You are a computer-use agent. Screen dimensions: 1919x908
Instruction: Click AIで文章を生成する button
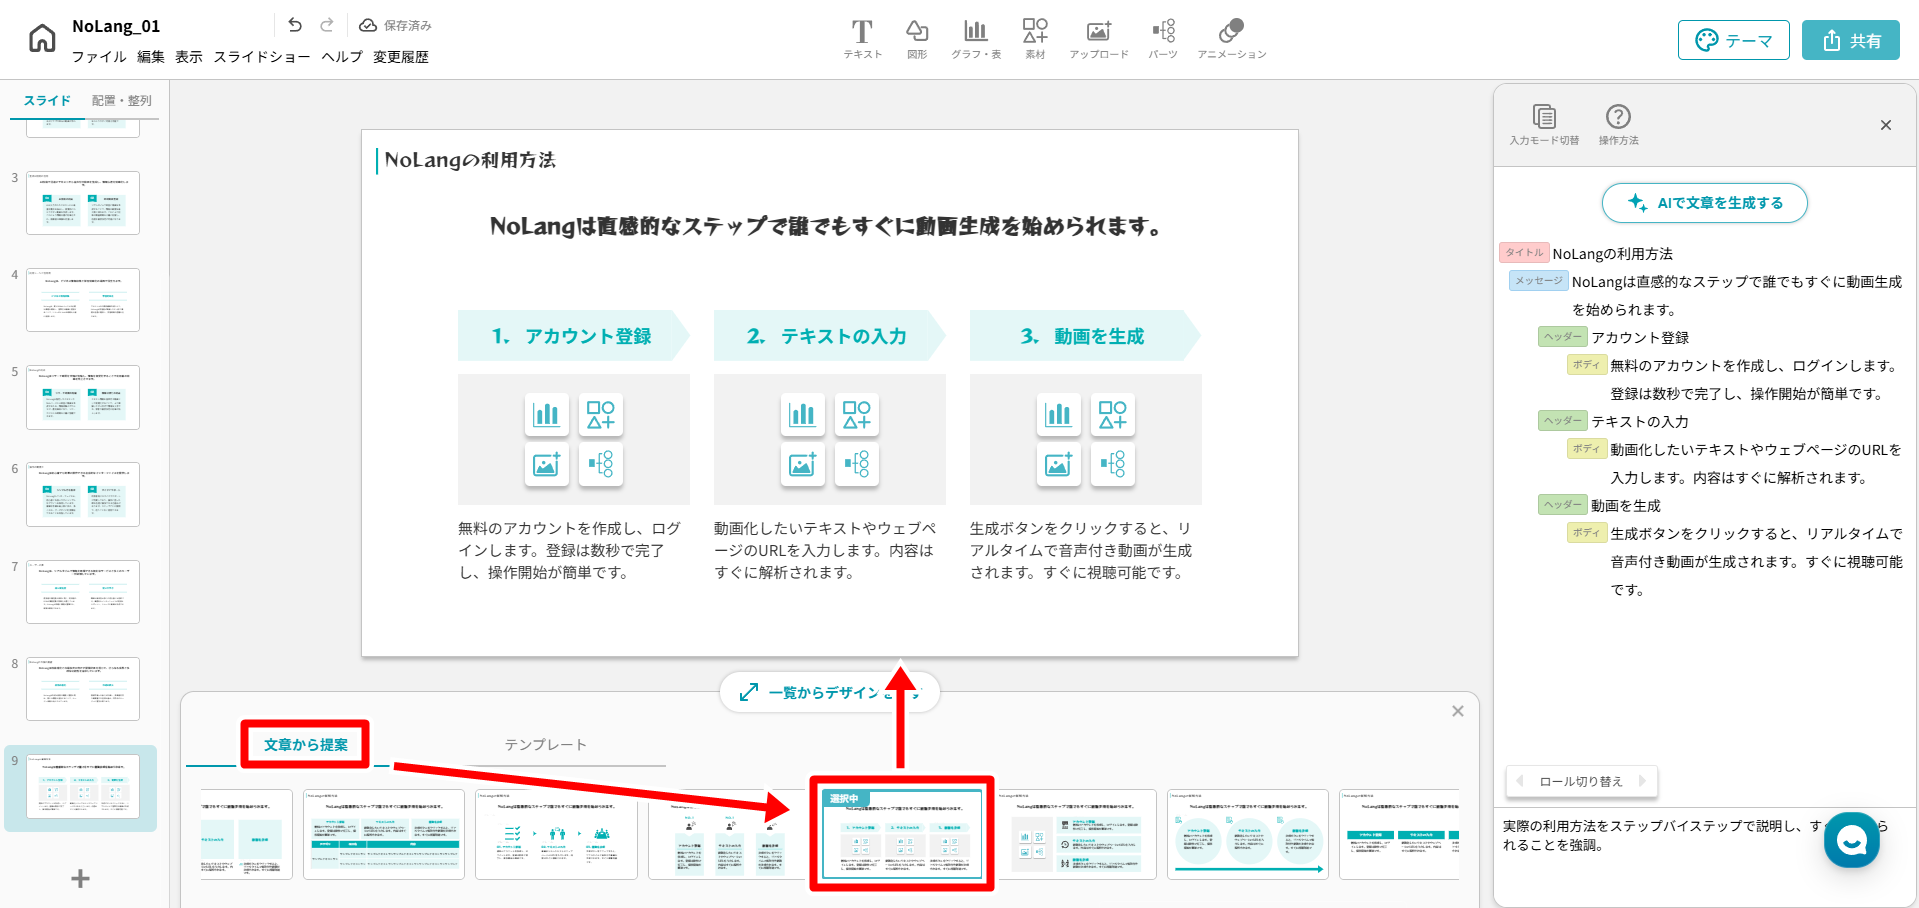(1705, 203)
